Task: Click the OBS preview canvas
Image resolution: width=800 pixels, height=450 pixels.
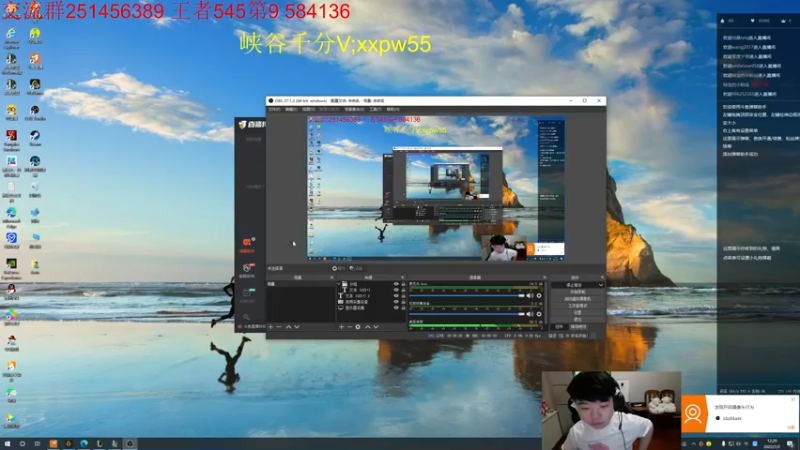Action: click(x=436, y=188)
